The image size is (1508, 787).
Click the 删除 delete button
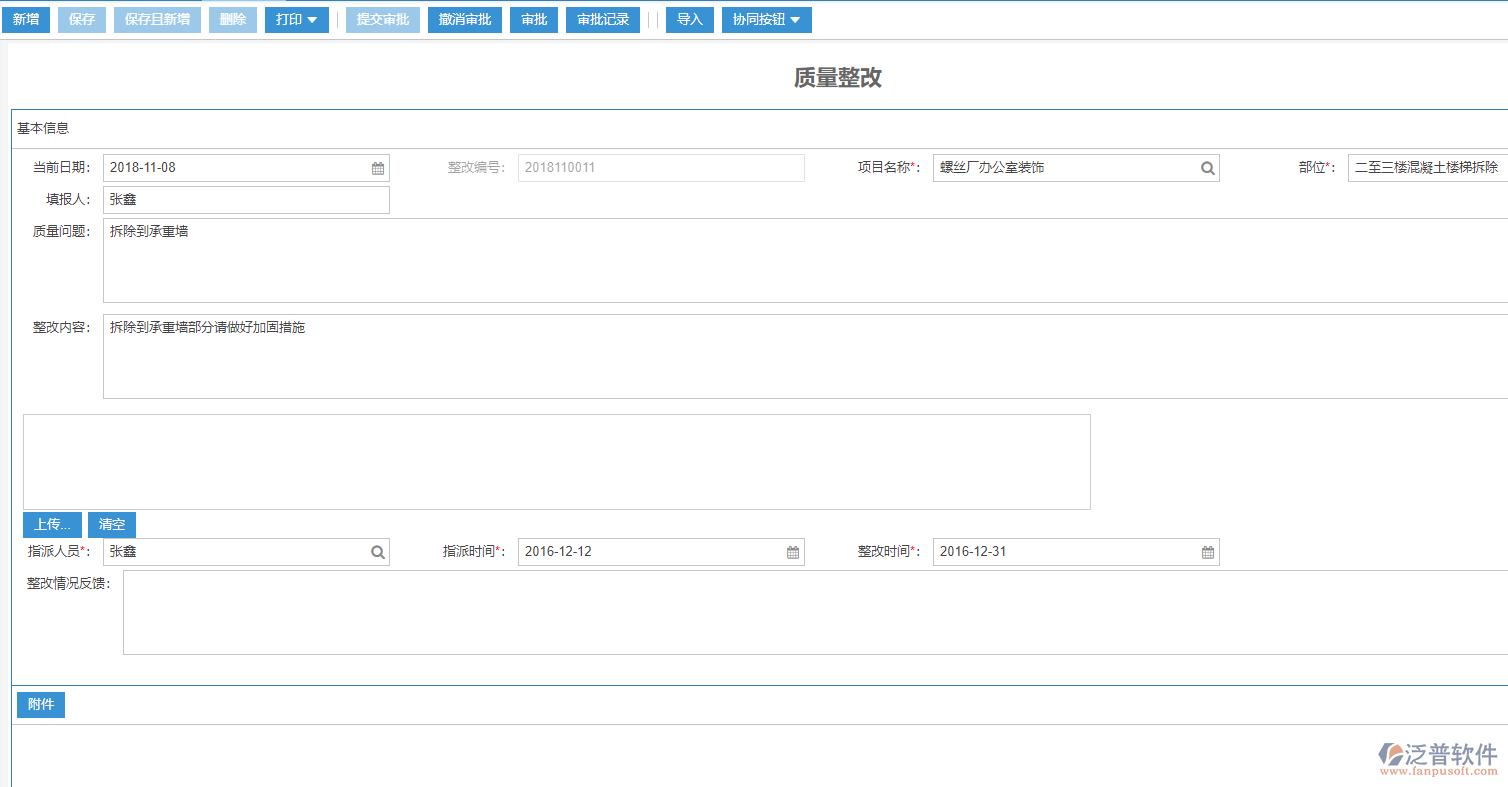point(232,19)
